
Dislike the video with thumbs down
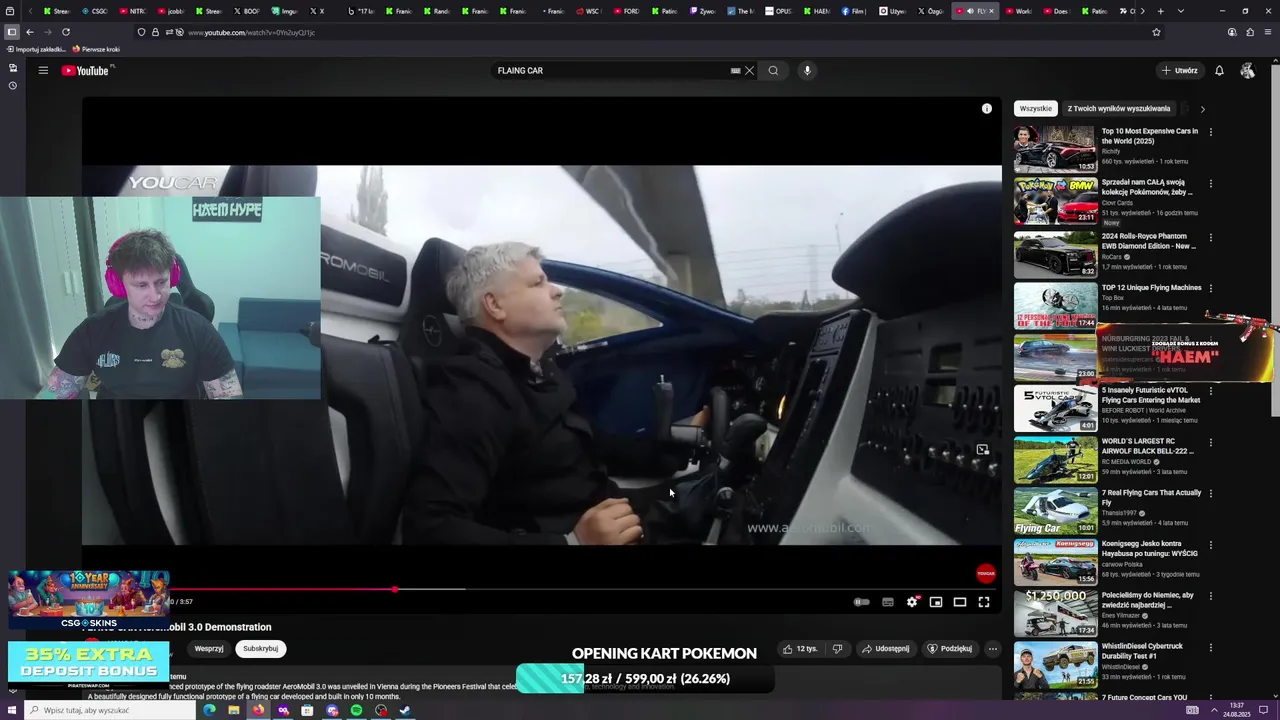coord(837,649)
